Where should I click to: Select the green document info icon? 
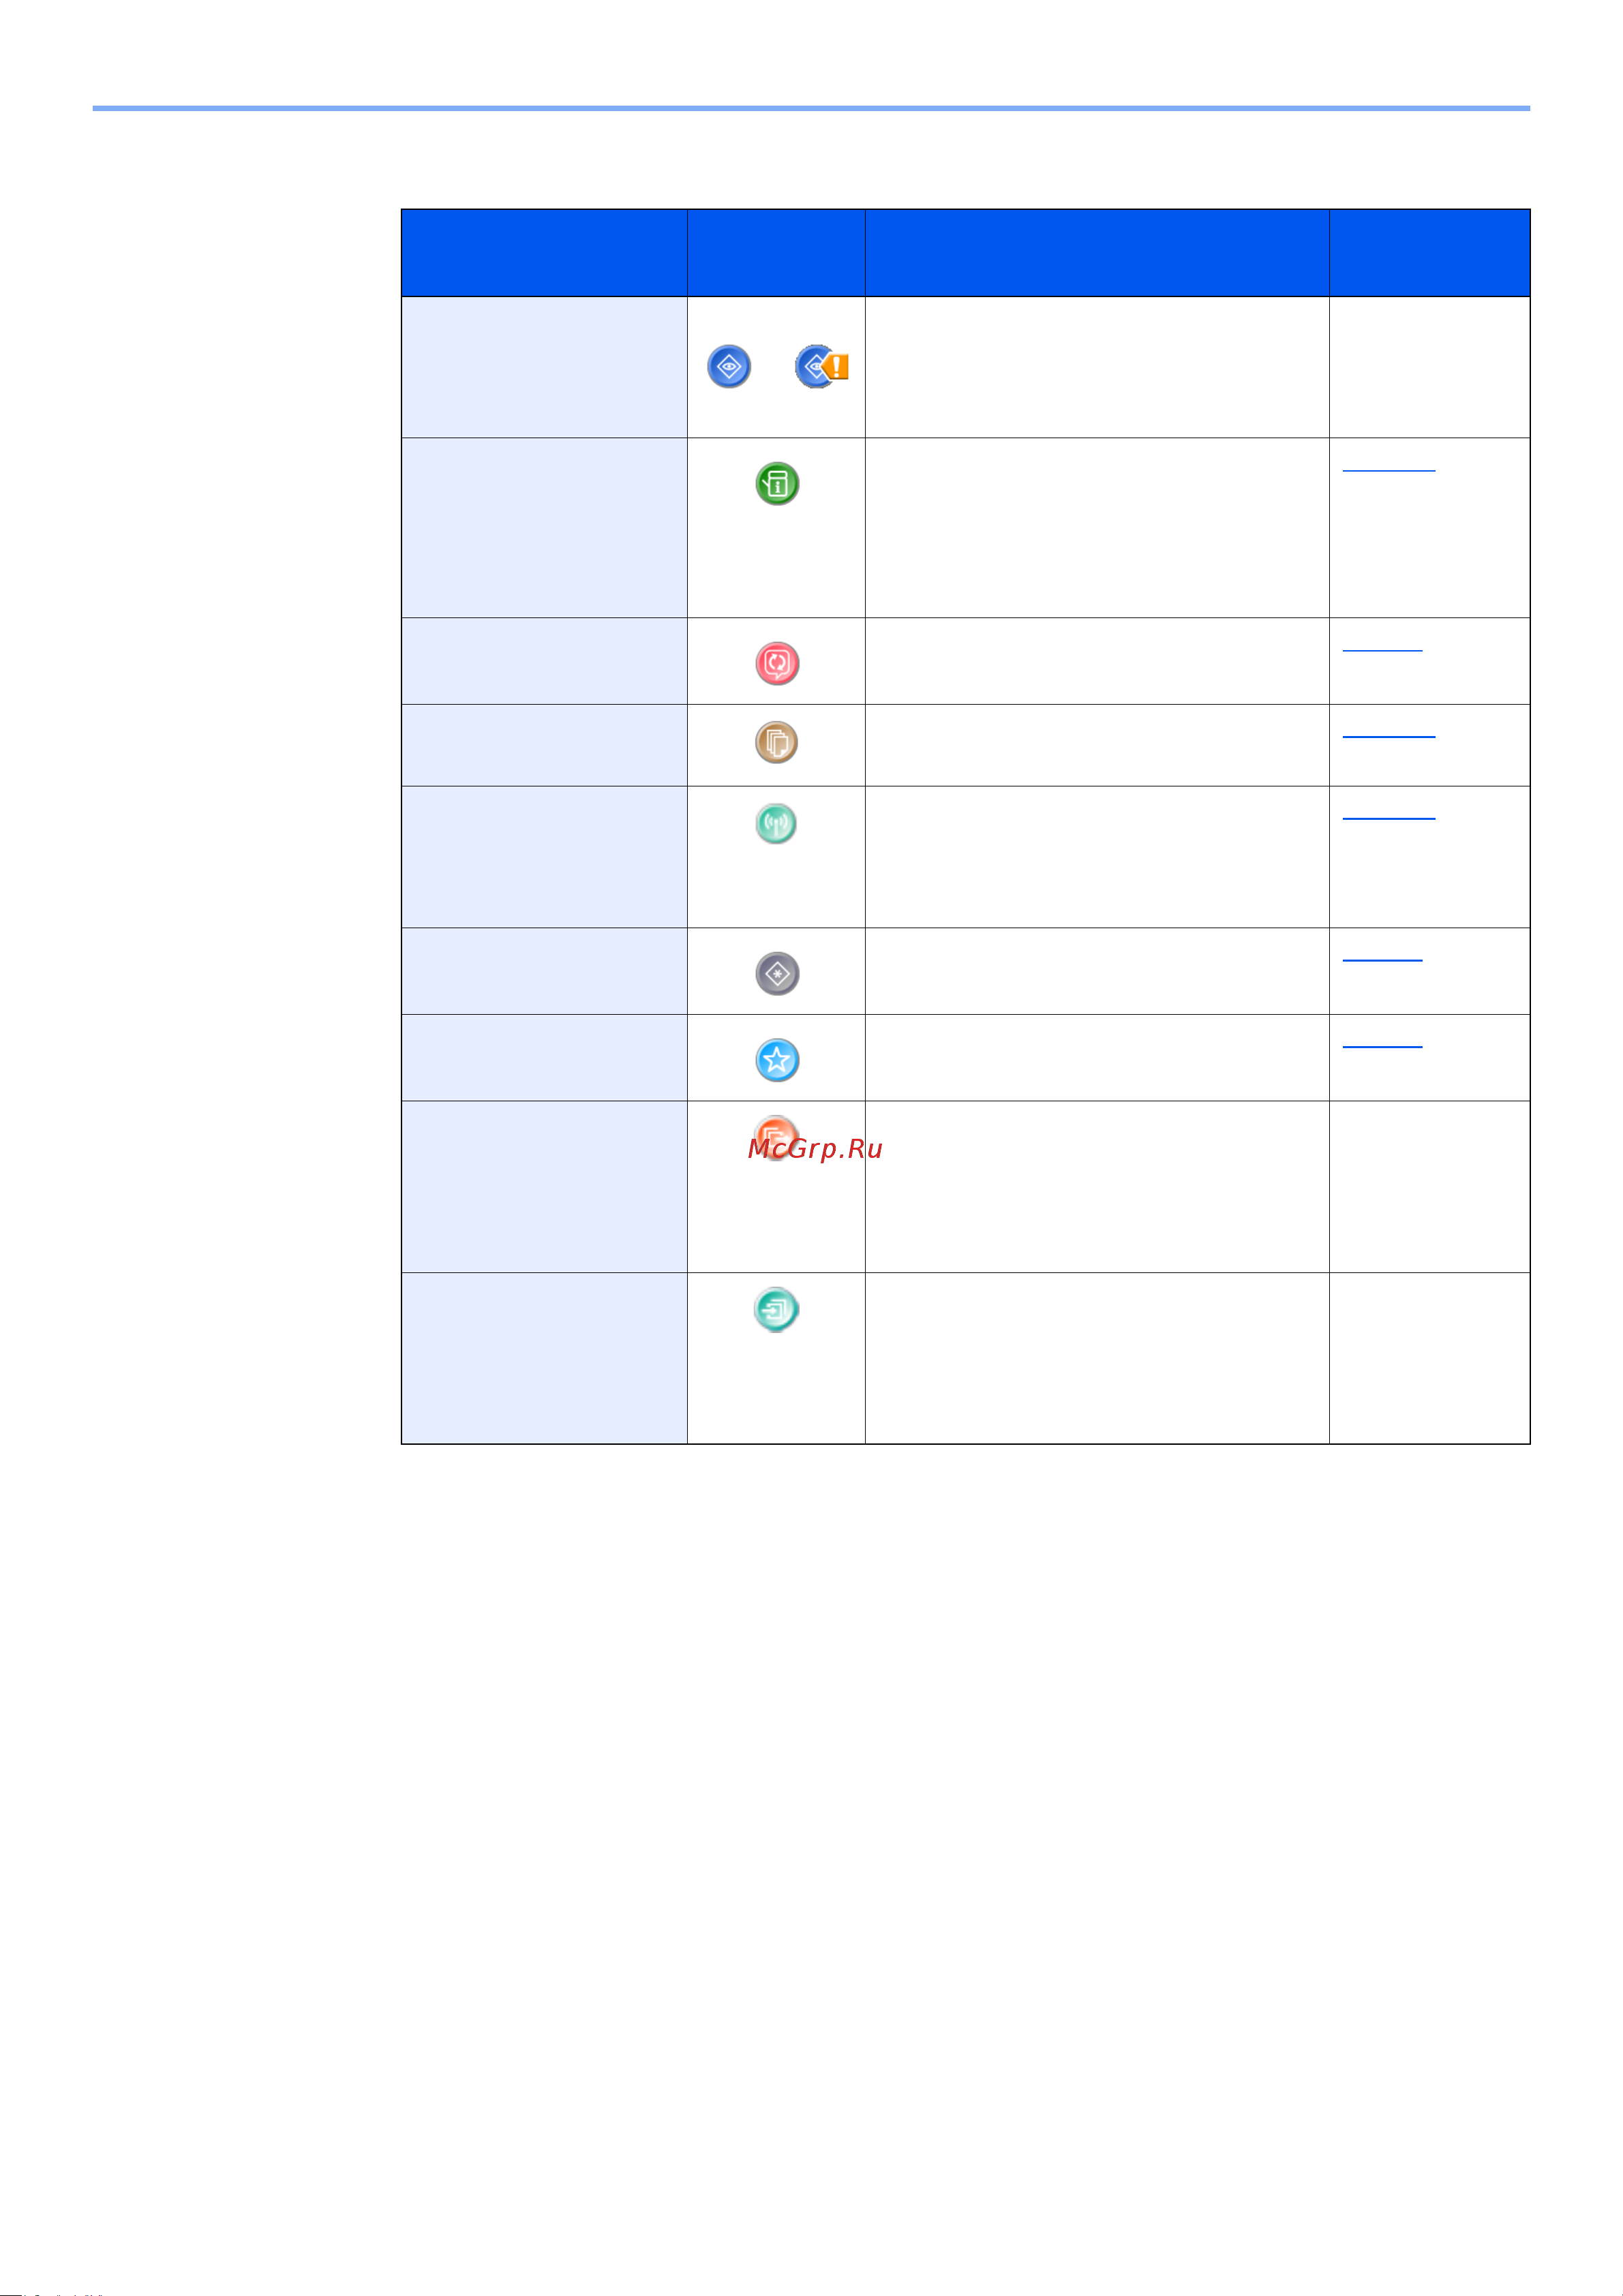[776, 484]
